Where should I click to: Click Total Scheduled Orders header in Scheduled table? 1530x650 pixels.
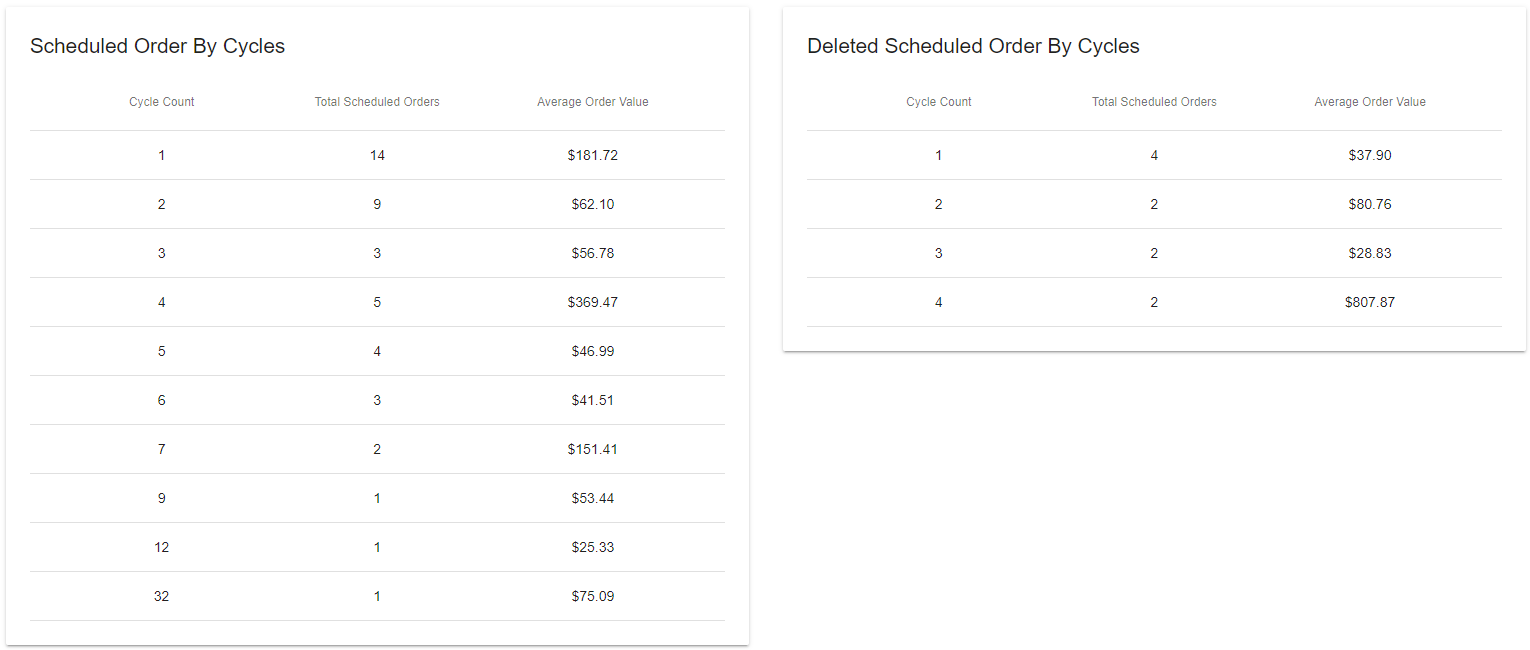pos(377,102)
